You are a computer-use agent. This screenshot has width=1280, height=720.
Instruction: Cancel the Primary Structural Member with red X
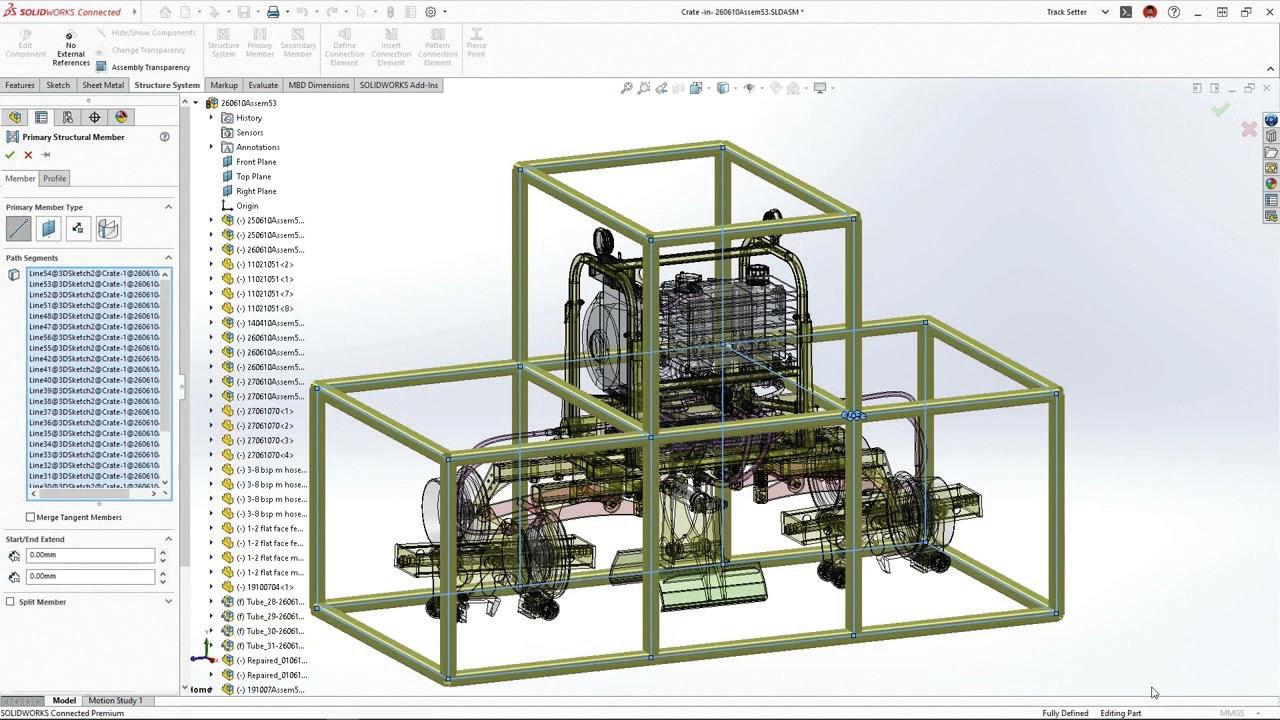pyautogui.click(x=28, y=155)
